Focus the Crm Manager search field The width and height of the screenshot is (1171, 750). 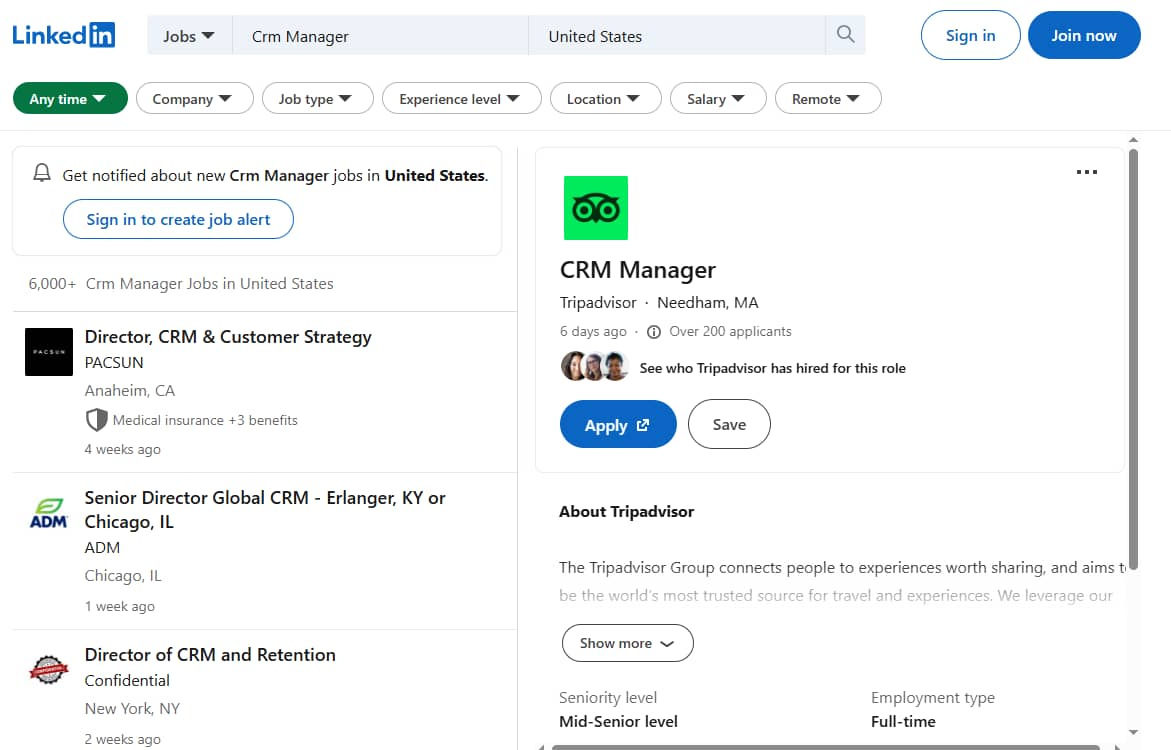coord(380,36)
